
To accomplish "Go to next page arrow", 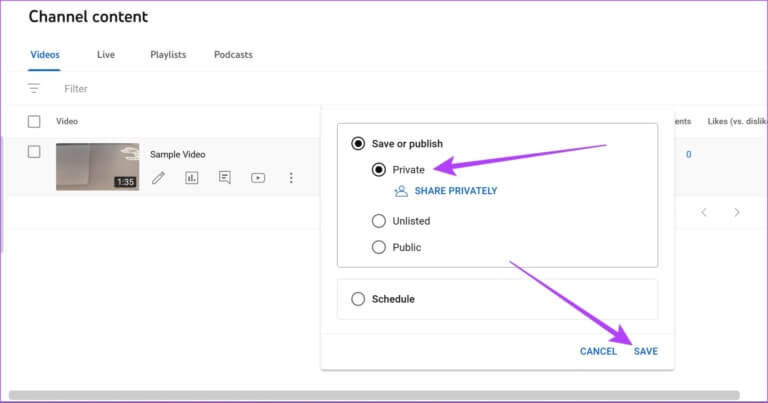I will [x=737, y=212].
